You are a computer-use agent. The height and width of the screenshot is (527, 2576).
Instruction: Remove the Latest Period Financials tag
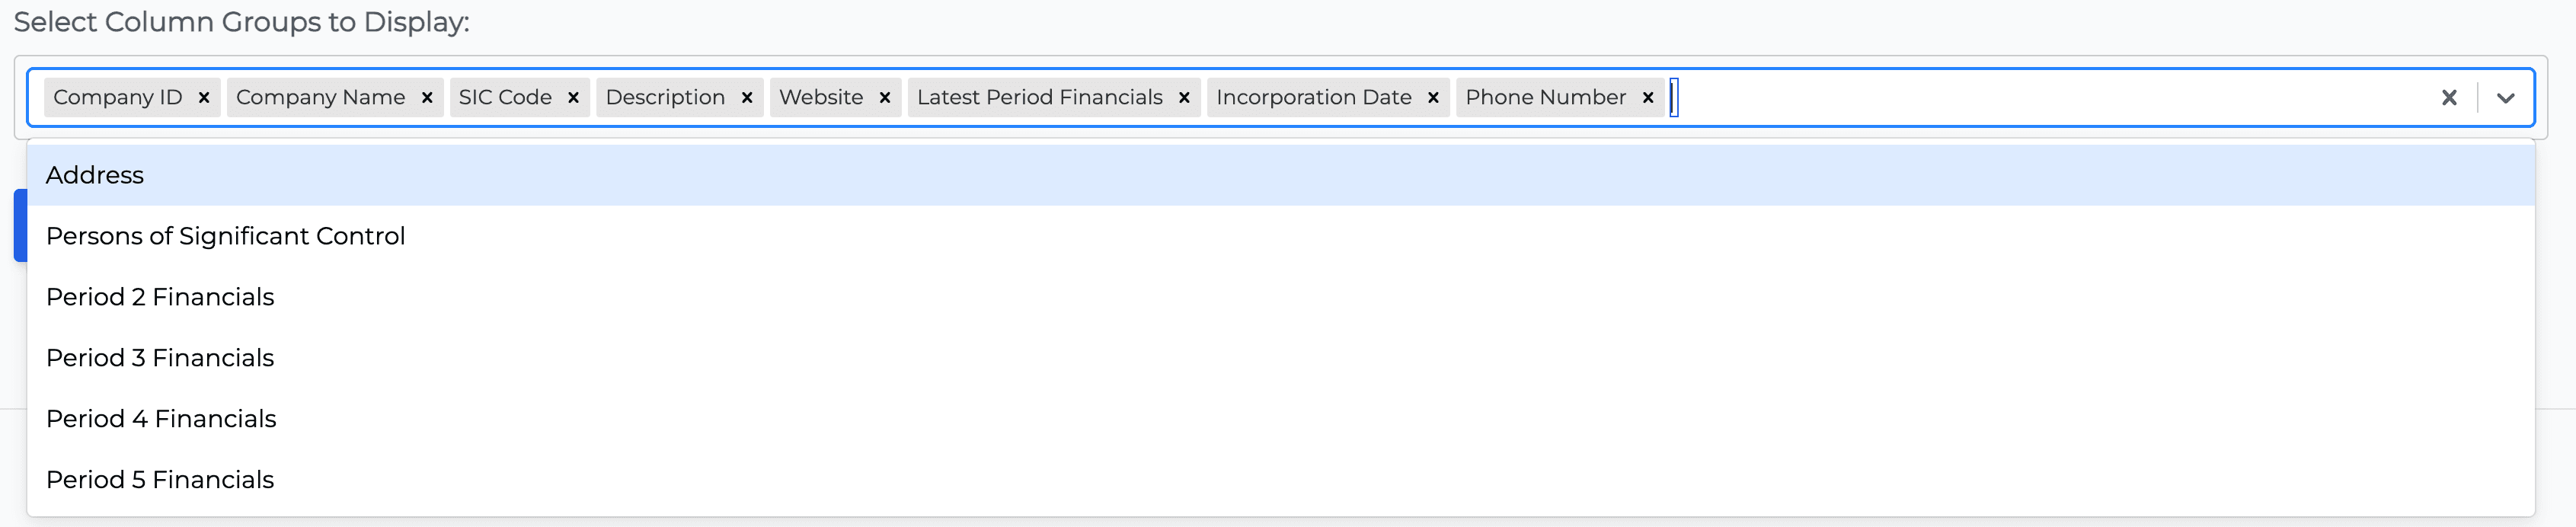(x=1184, y=97)
